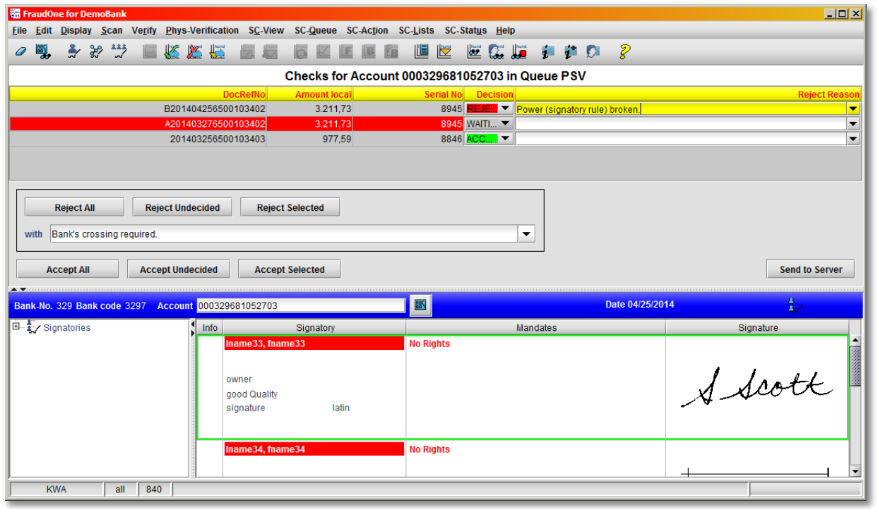This screenshot has height=513, width=879.
Task: Open the SC-Queue menu
Action: pyautogui.click(x=315, y=31)
